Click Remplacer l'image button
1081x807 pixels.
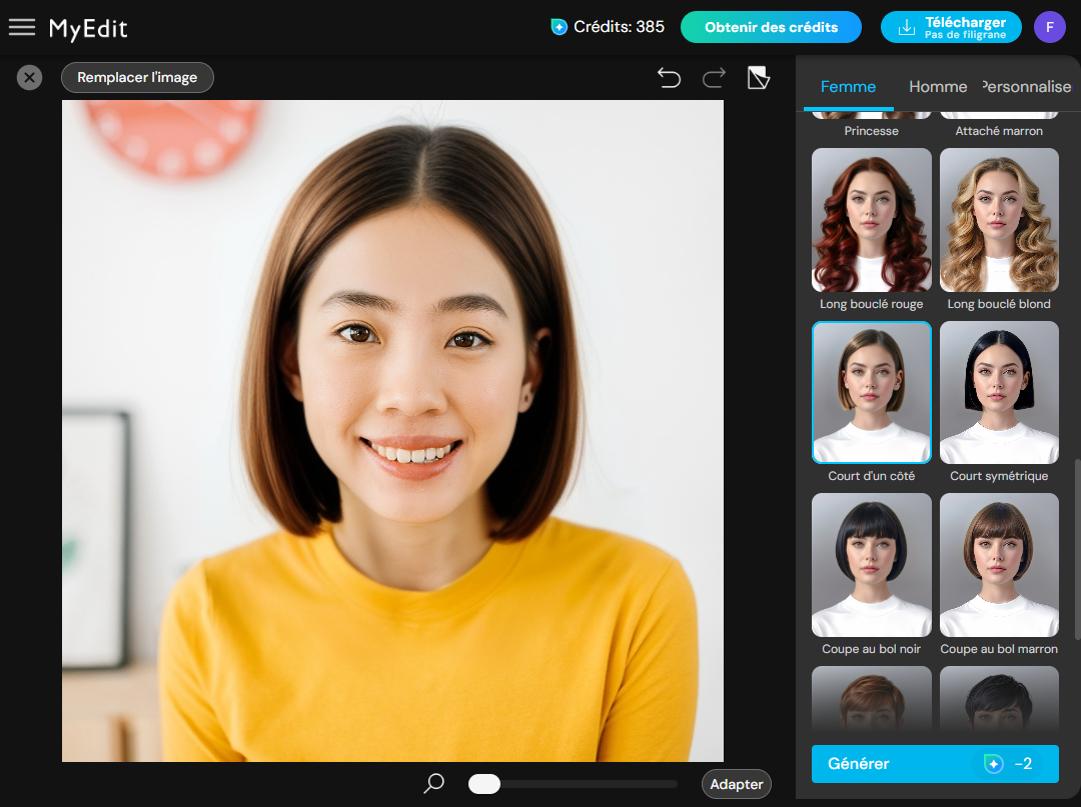point(137,77)
